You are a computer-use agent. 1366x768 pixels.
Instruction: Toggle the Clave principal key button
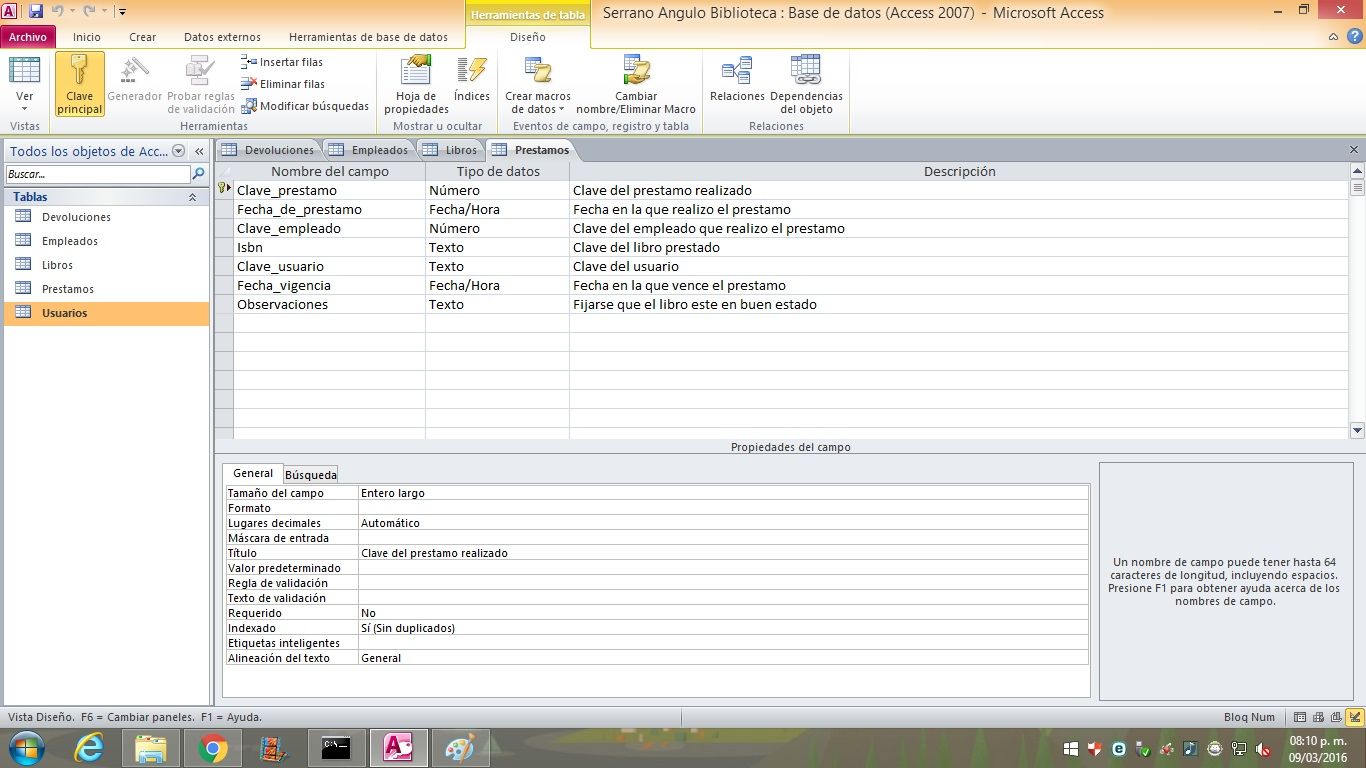[x=80, y=84]
